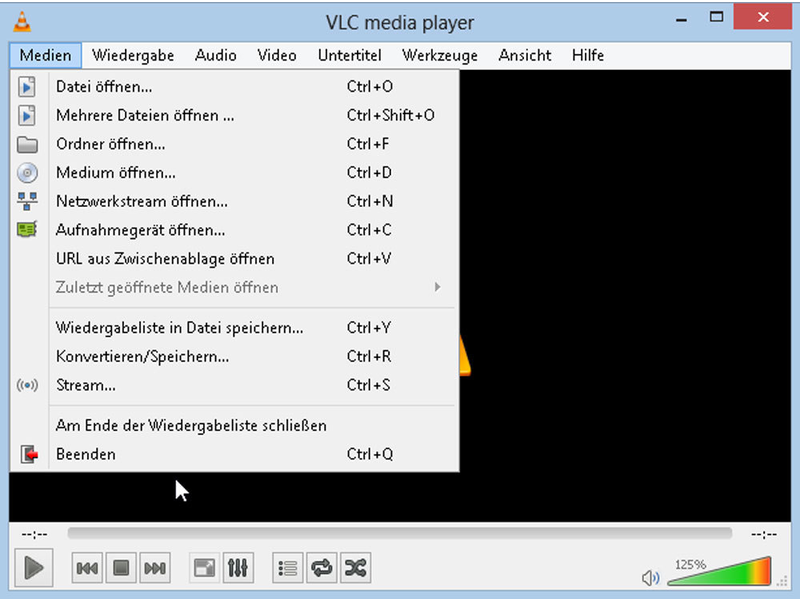Choose Konvertieren/Speichern... entry

234,356
